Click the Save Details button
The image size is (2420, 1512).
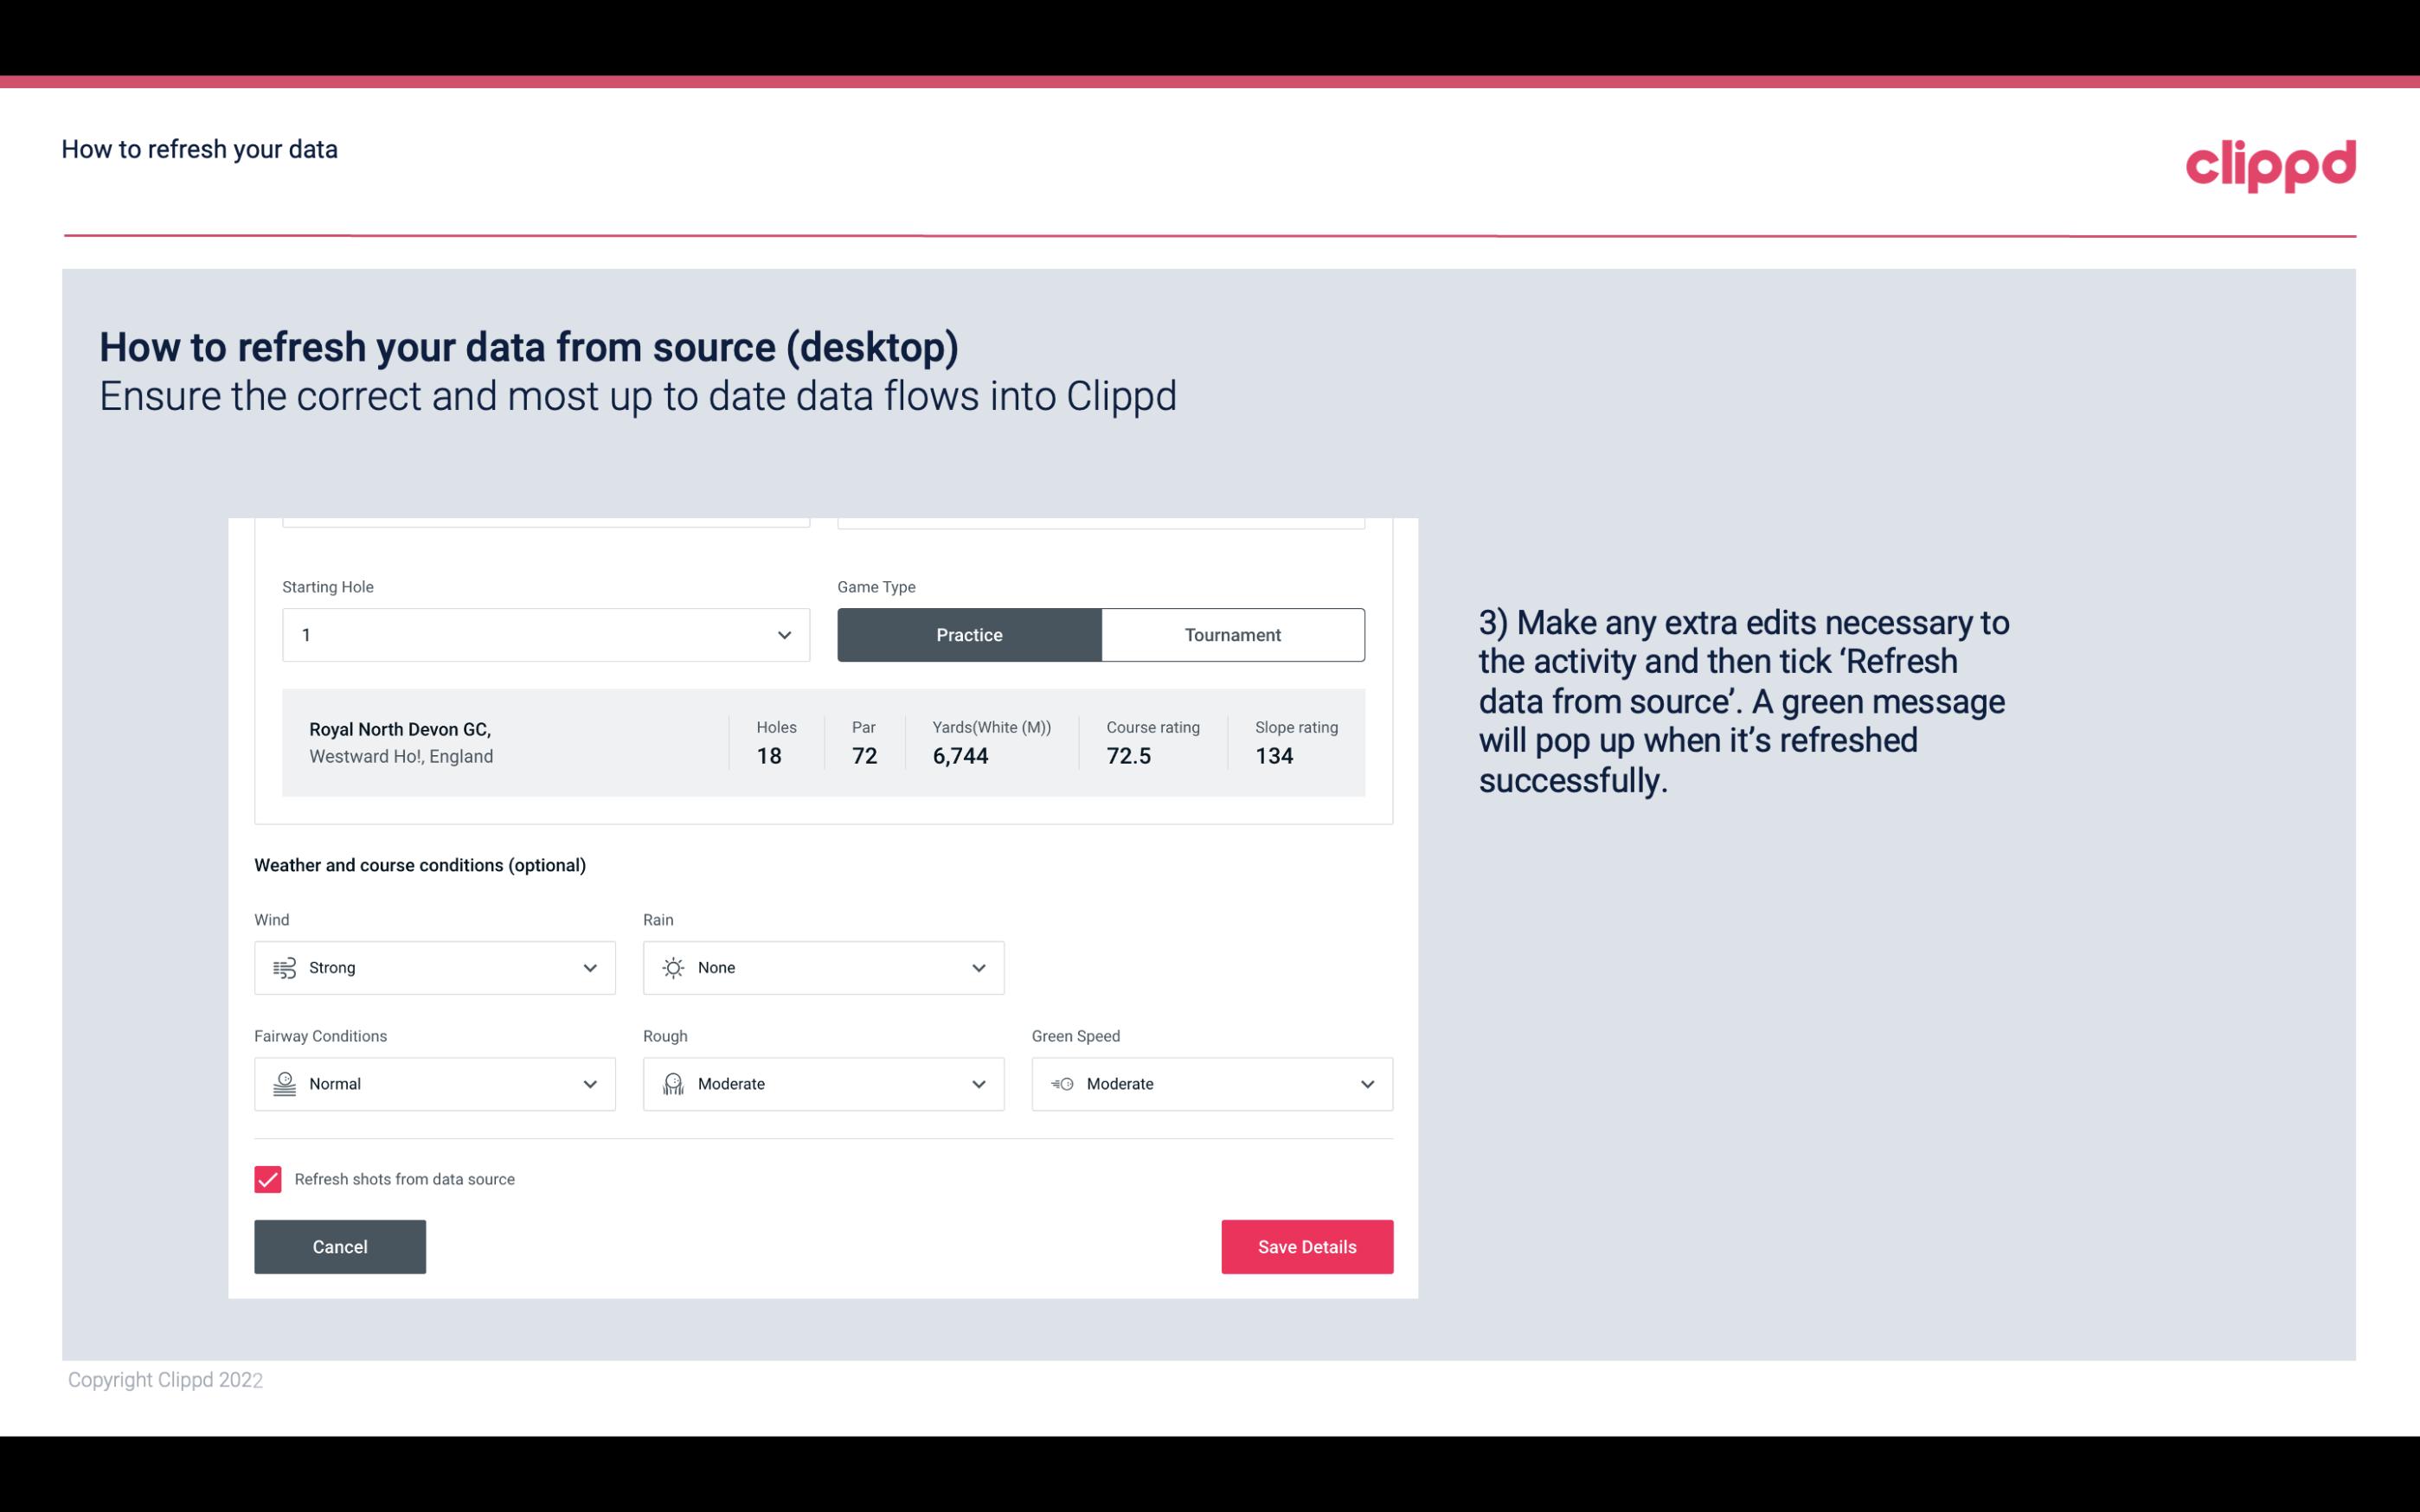point(1306,1246)
